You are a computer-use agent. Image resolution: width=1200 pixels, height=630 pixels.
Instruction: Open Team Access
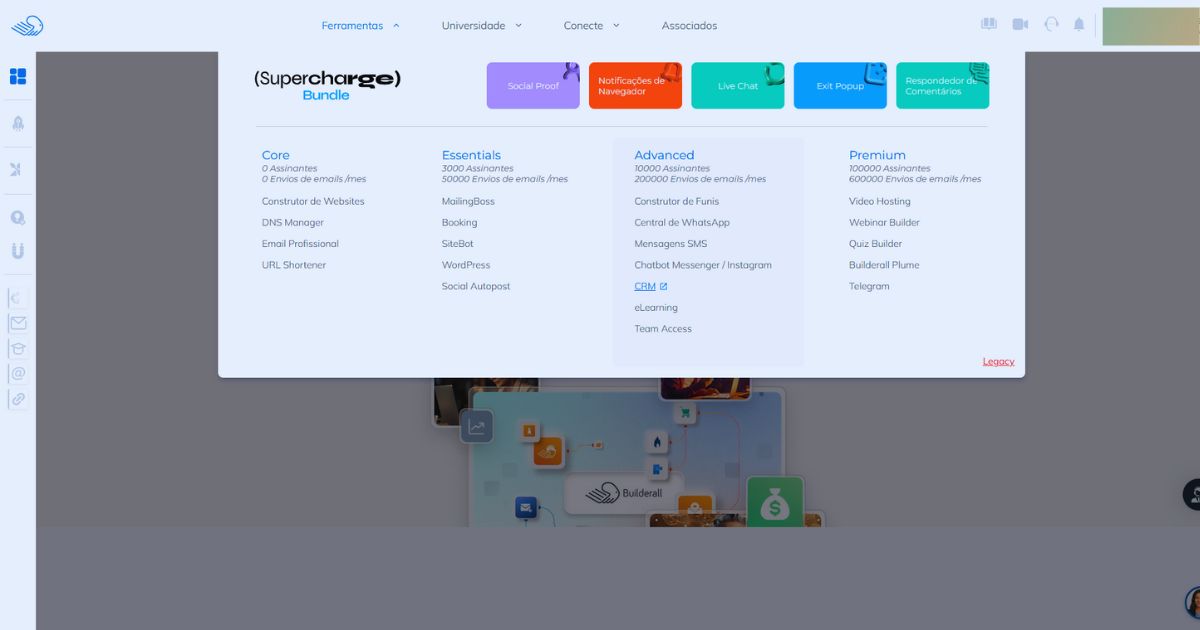663,328
